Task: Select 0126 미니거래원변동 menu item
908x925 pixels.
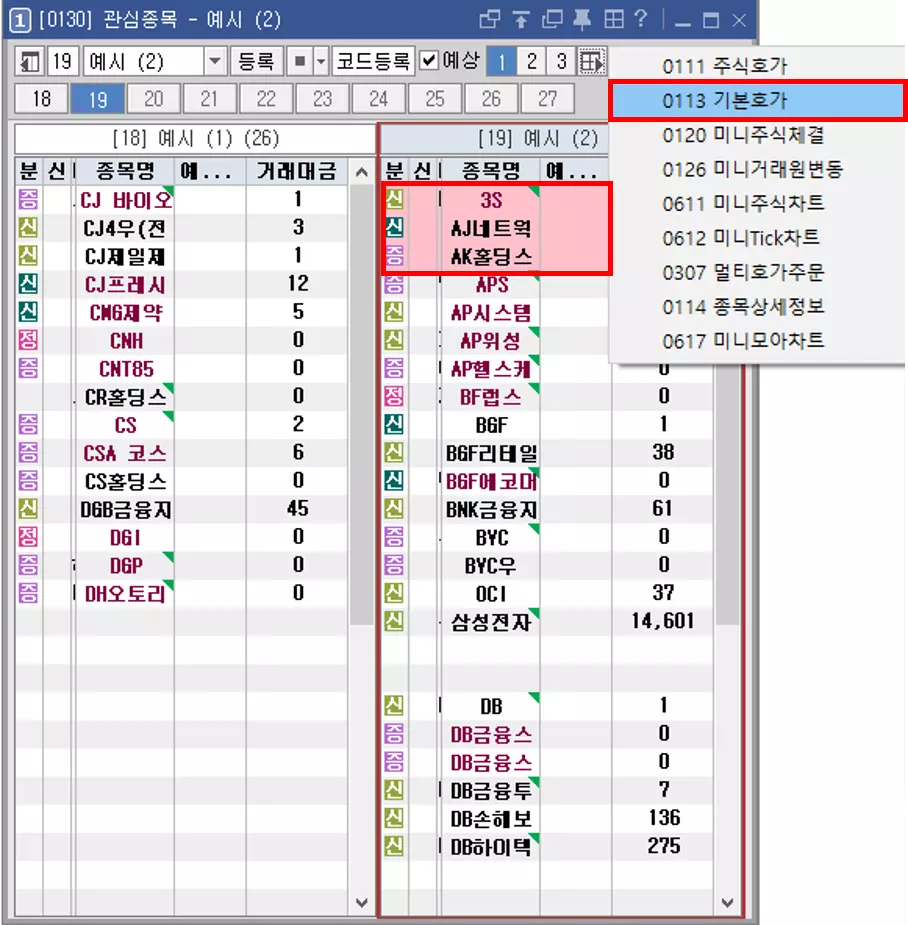Action: pyautogui.click(x=757, y=170)
